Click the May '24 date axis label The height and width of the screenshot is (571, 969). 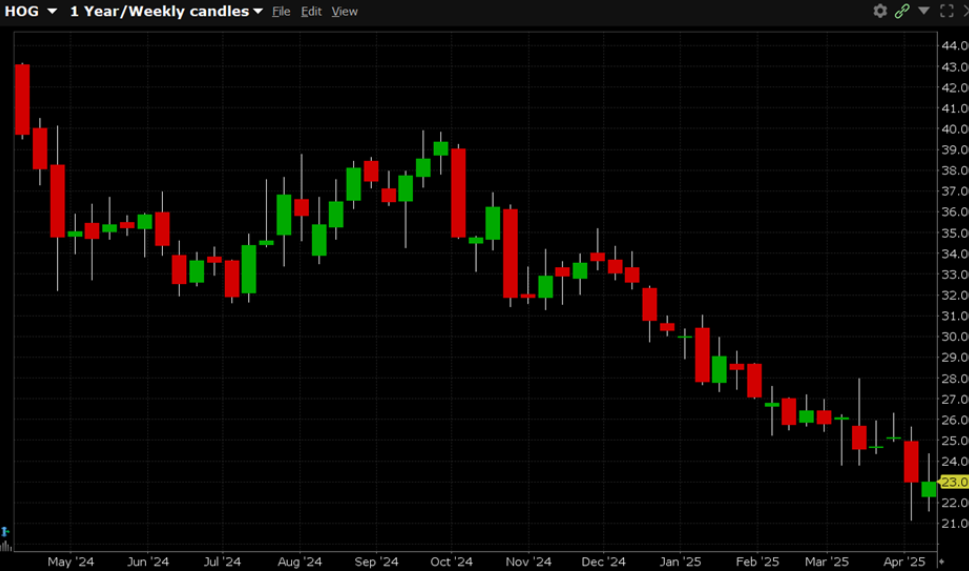click(70, 562)
